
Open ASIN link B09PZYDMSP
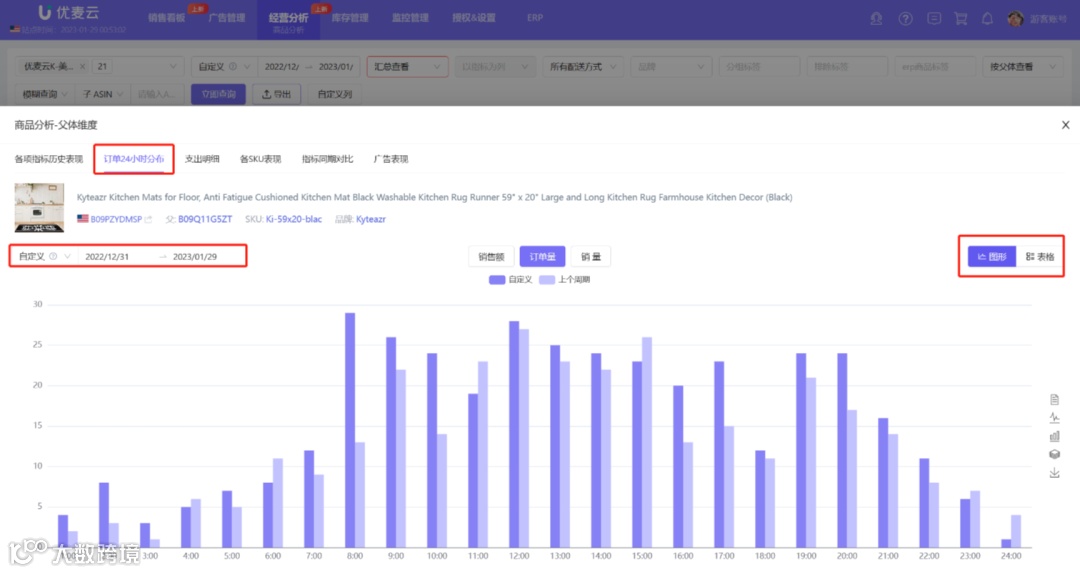pyautogui.click(x=116, y=219)
